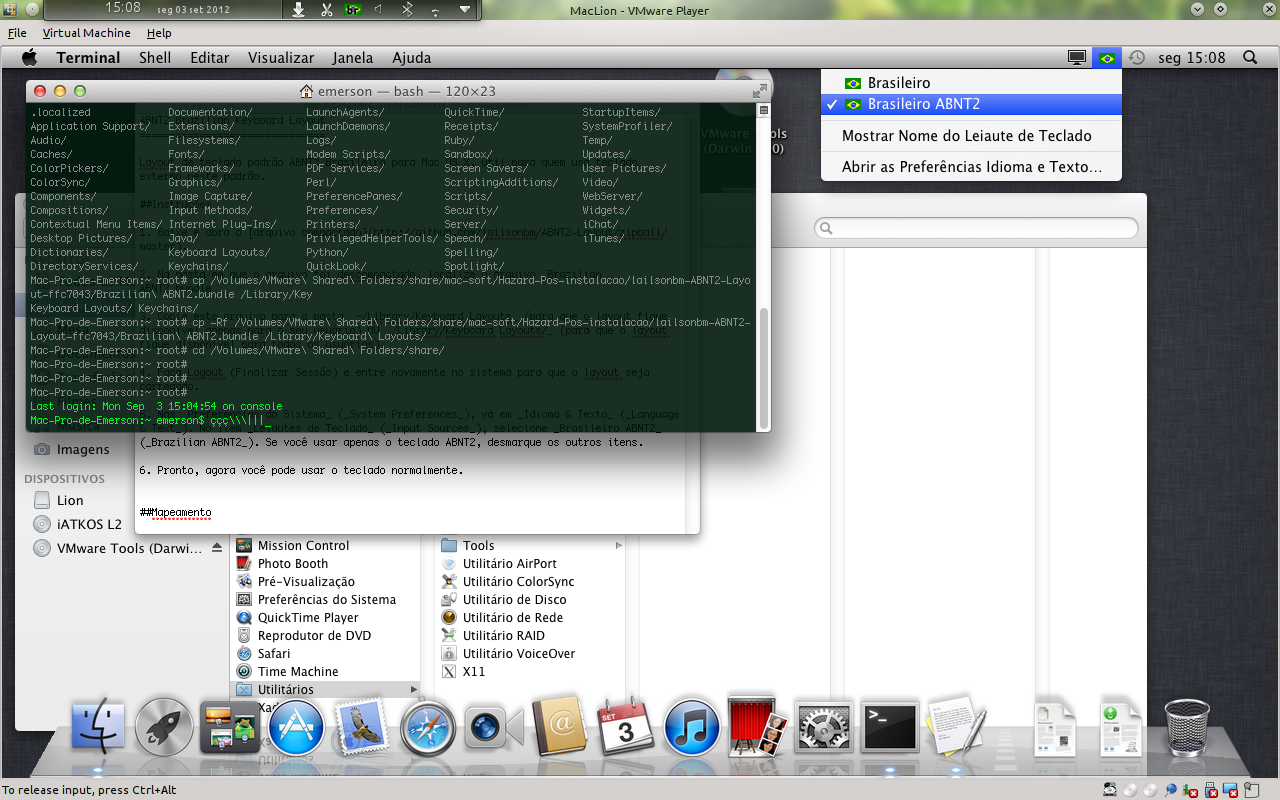Open the Editar menu
This screenshot has width=1280, height=800.
click(x=210, y=58)
